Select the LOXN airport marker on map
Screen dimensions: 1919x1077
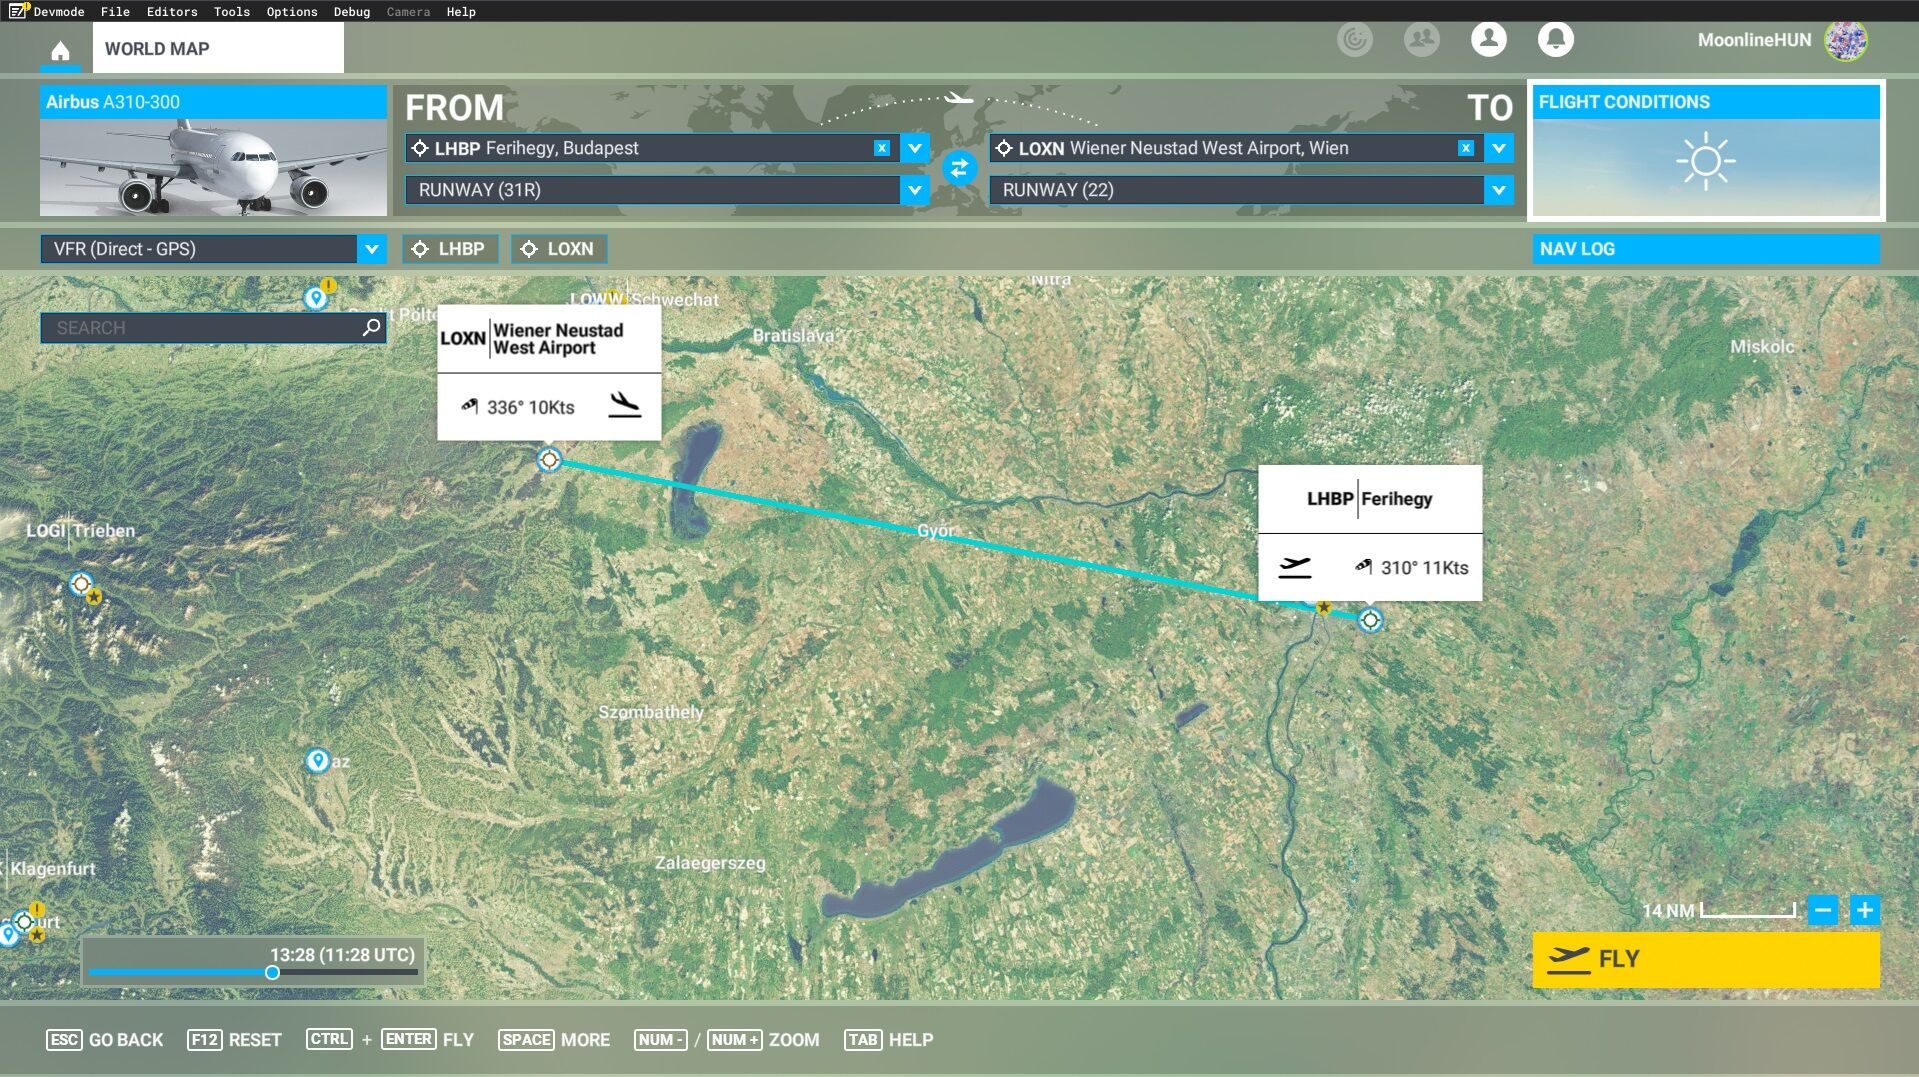549,460
